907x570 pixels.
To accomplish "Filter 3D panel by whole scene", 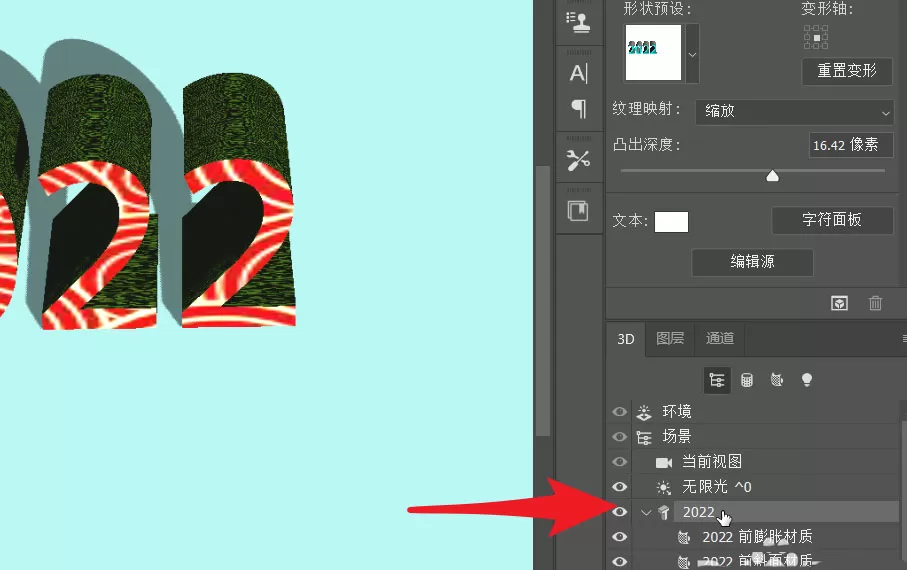I will [x=717, y=380].
